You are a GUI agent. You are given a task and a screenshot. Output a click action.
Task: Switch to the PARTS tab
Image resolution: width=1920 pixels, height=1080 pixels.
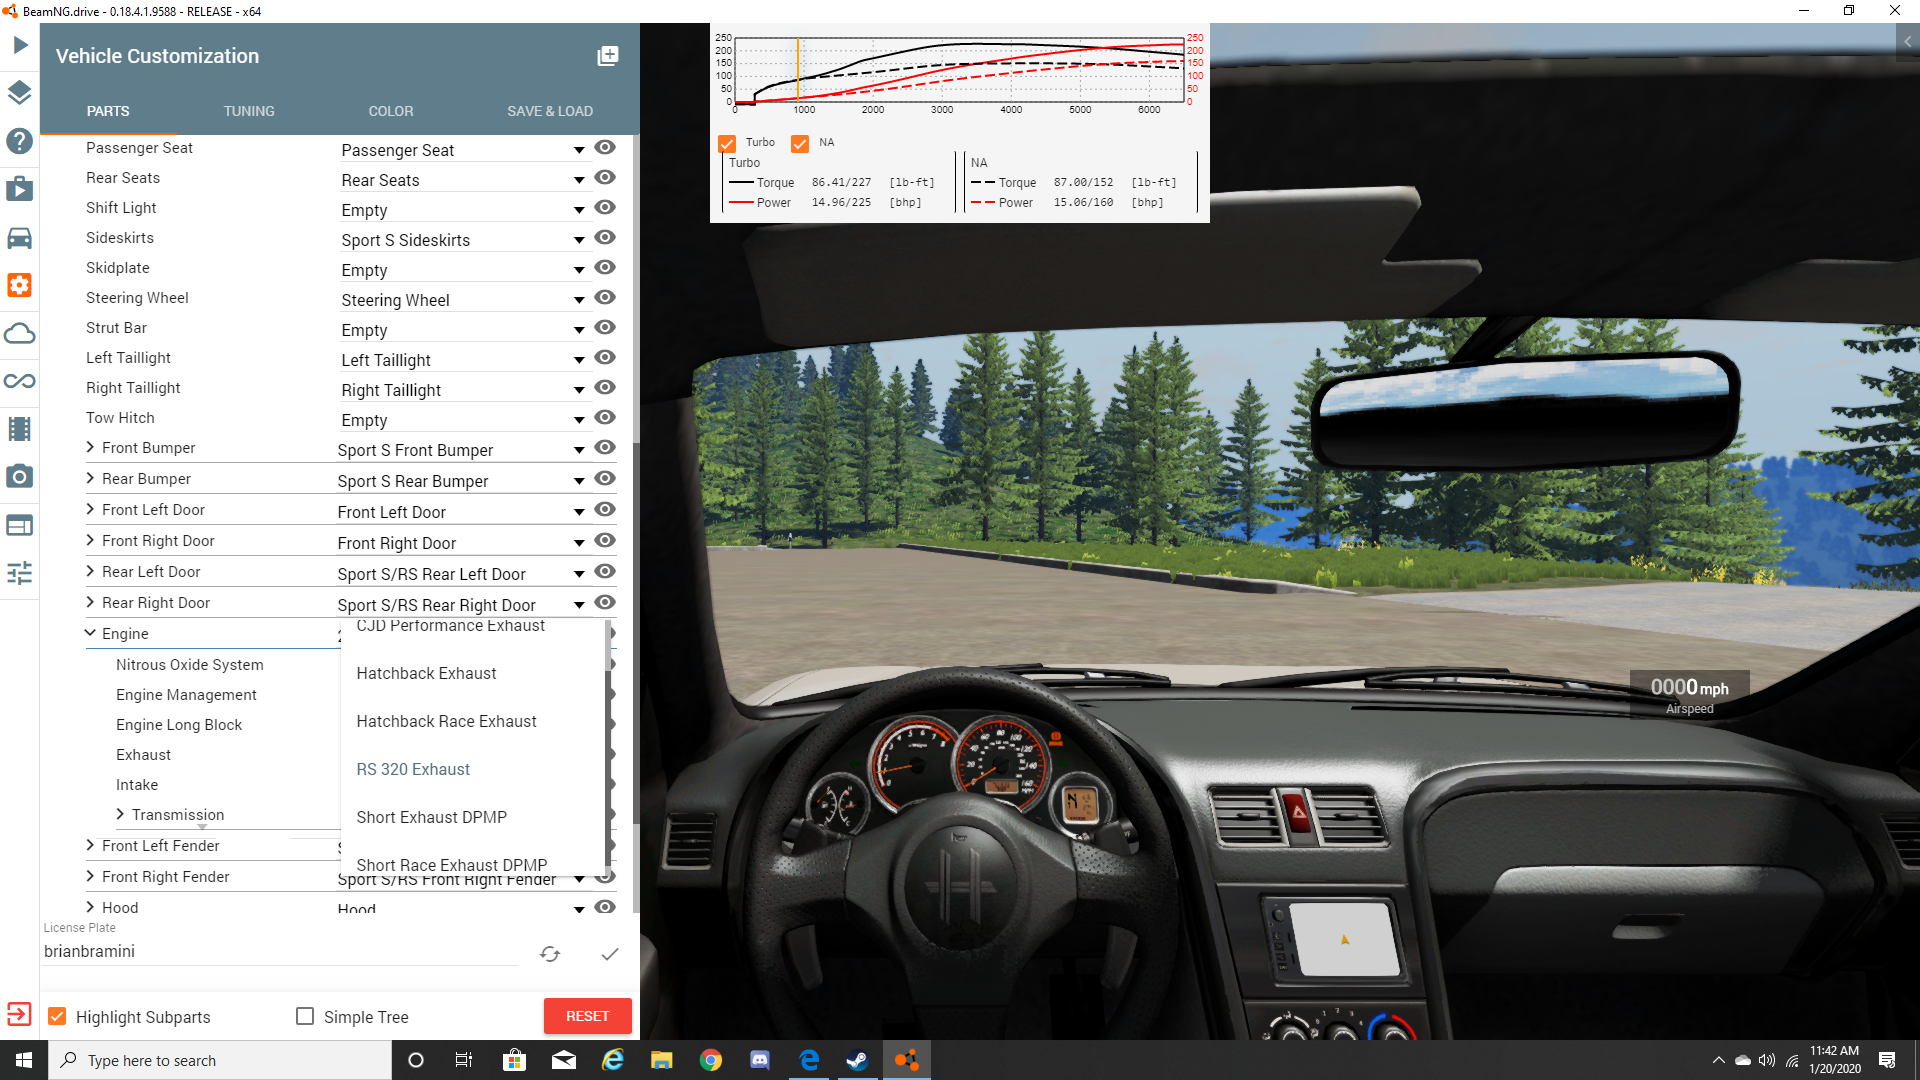click(x=108, y=111)
